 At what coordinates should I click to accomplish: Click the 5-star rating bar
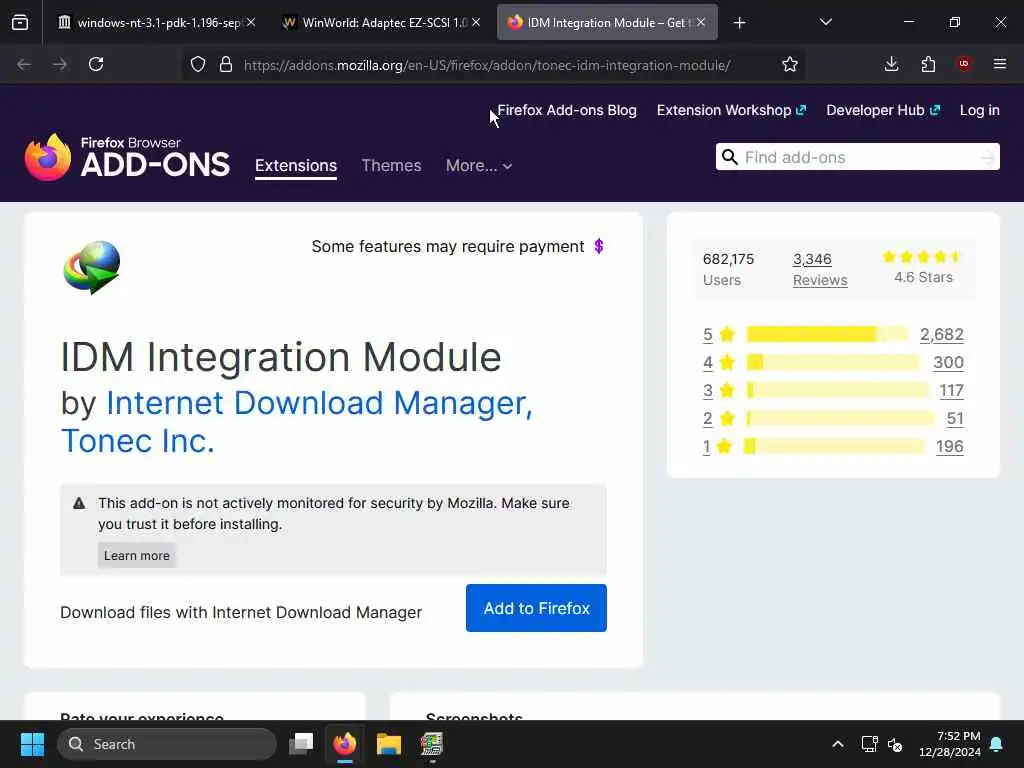[x=827, y=334]
